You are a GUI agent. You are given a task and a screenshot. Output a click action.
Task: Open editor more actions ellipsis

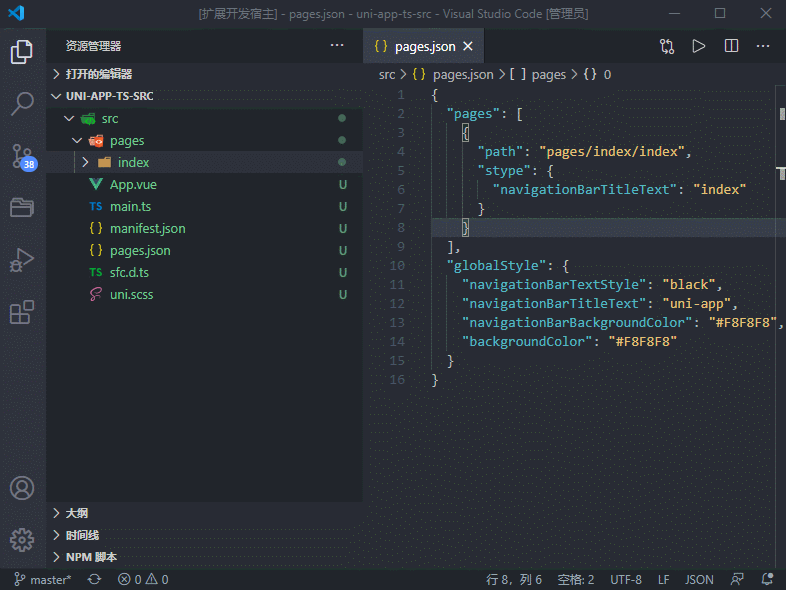click(x=763, y=46)
